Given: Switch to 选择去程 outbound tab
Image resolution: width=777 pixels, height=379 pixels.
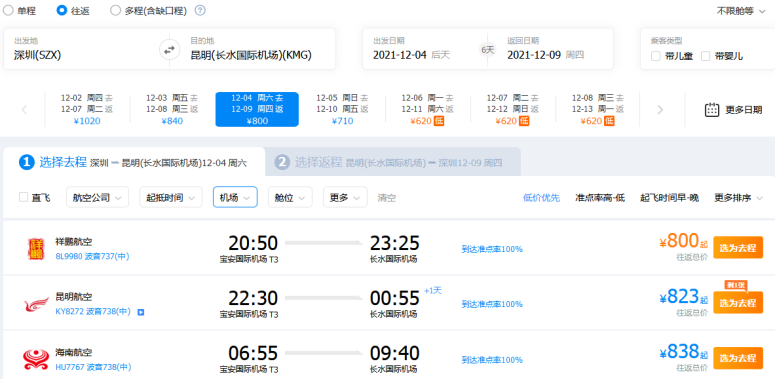Looking at the screenshot, I should click(x=134, y=162).
